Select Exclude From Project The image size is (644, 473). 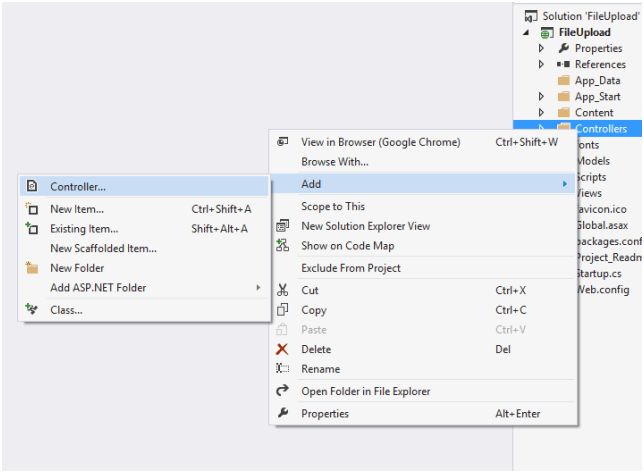tap(350, 268)
